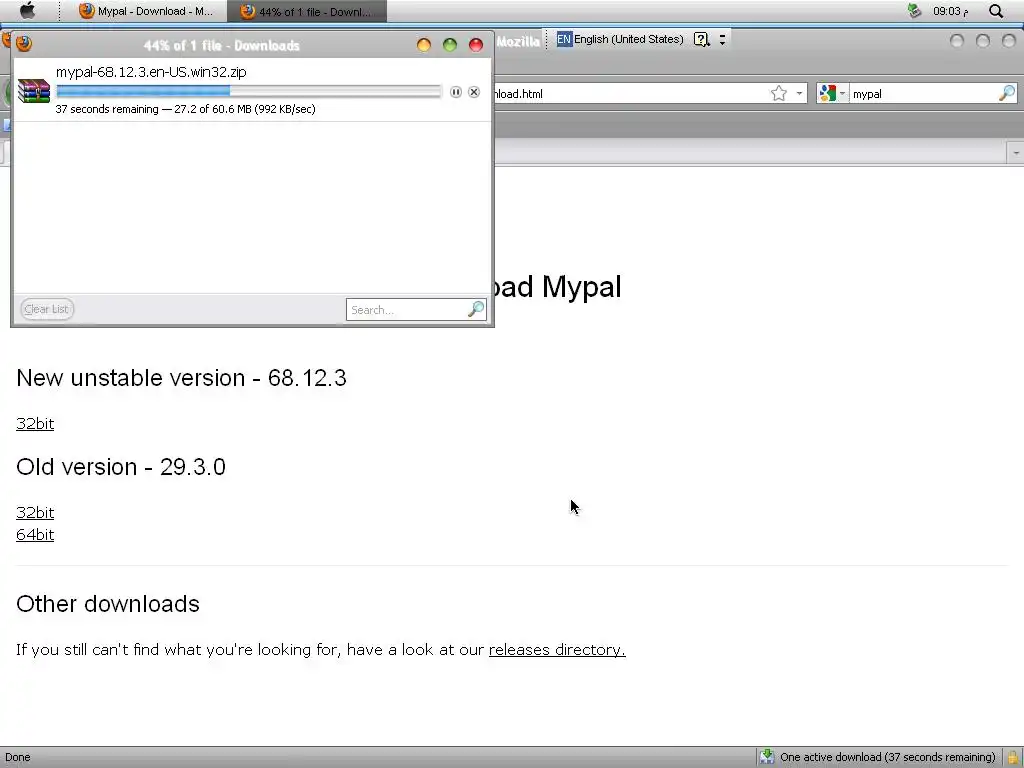Viewport: 1024px width, 768px height.
Task: Click the green tray icon beside clock
Action: (x=914, y=10)
